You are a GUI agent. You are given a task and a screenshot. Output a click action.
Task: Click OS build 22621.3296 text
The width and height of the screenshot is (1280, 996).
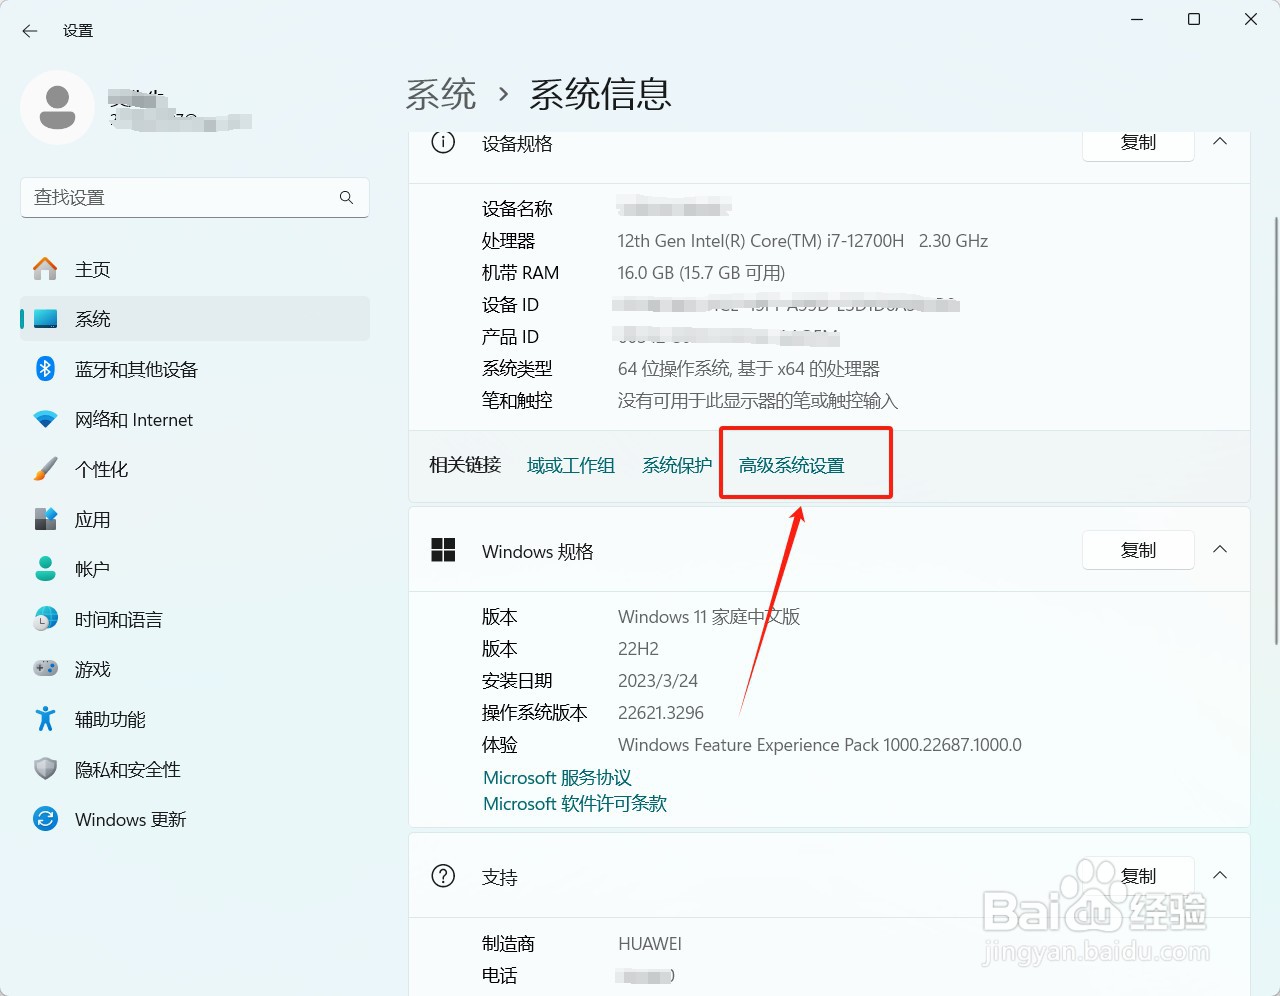(x=661, y=713)
